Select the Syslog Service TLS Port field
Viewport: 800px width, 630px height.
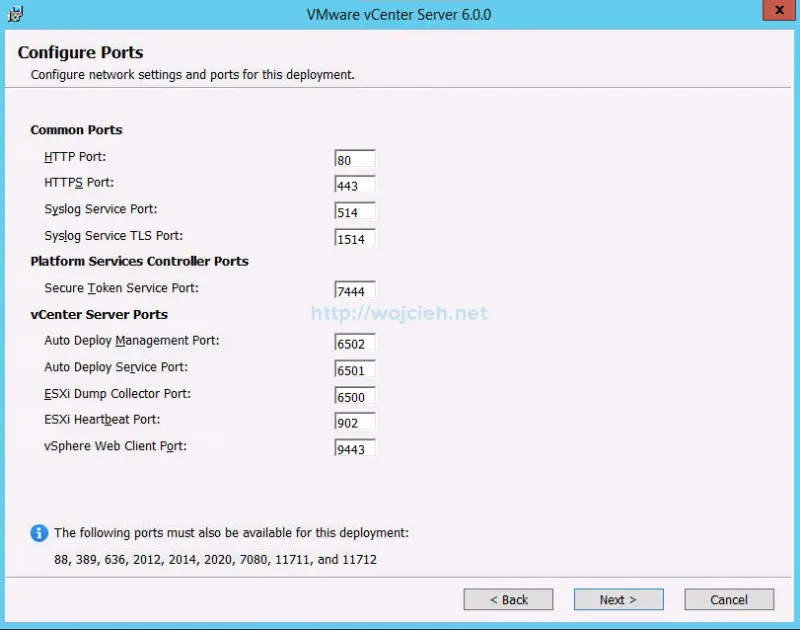(x=355, y=238)
